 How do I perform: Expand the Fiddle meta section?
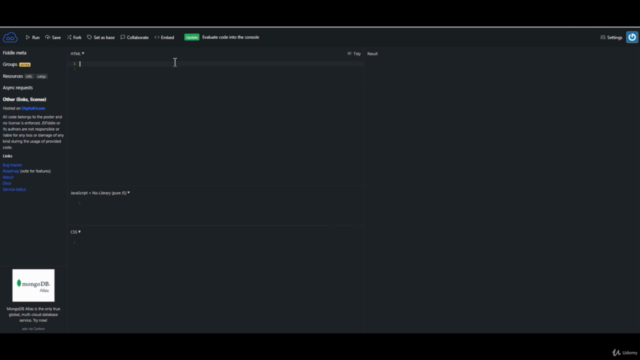(x=15, y=53)
